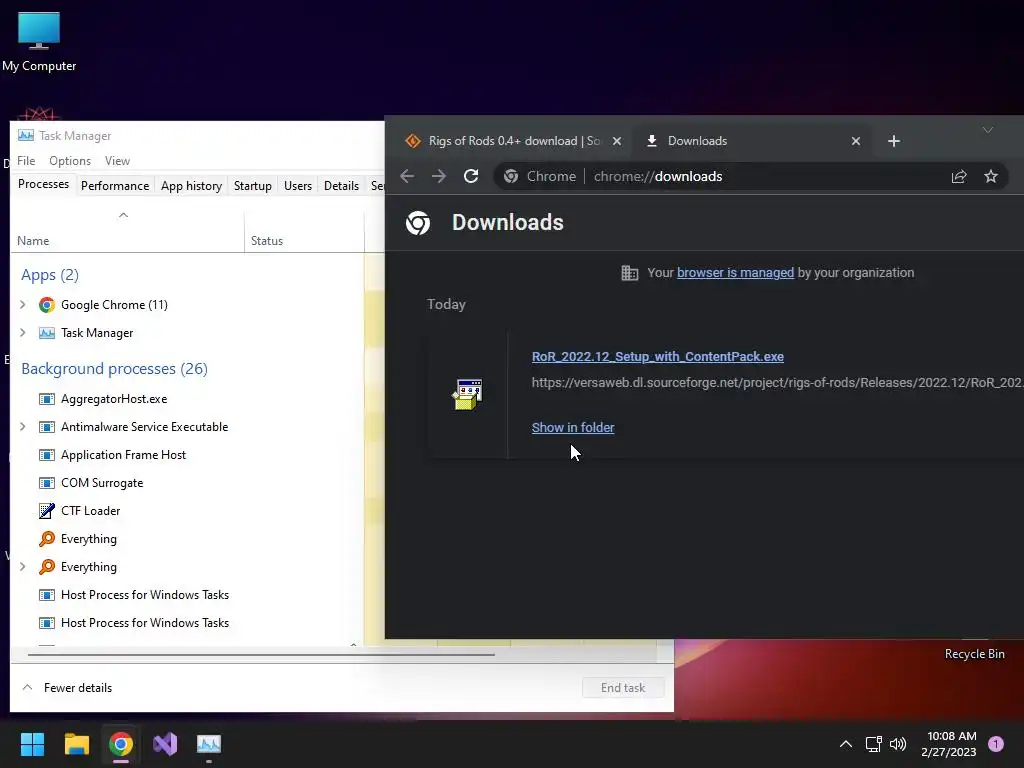Click CTF Loader pen icon
Image resolution: width=1024 pixels, height=768 pixels.
(x=46, y=511)
